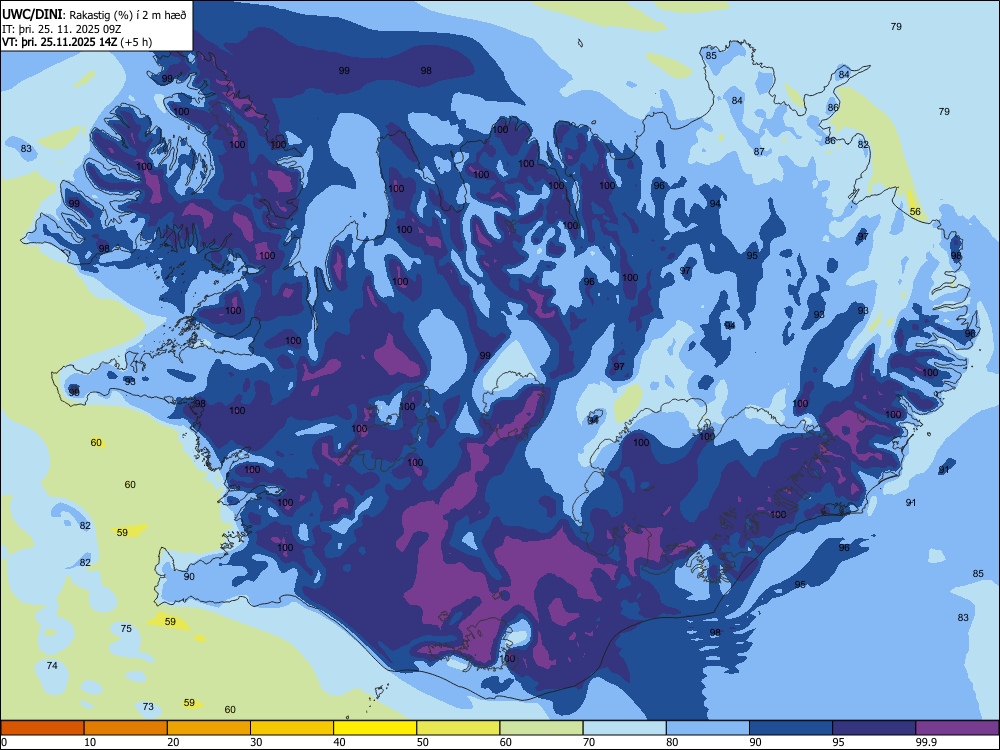Select the legend tick label '30'
This screenshot has height=750, width=1000.
[256, 742]
